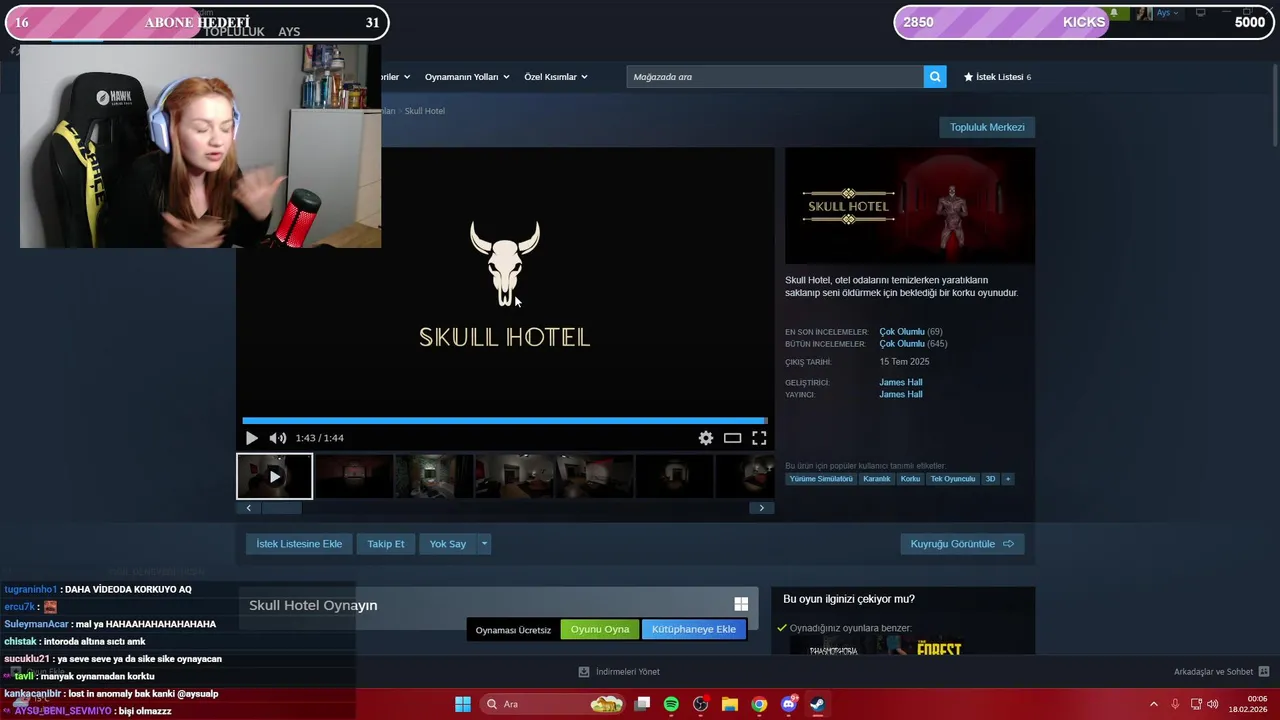Open developer James Hall link
Viewport: 1280px width, 720px height.
click(x=901, y=382)
